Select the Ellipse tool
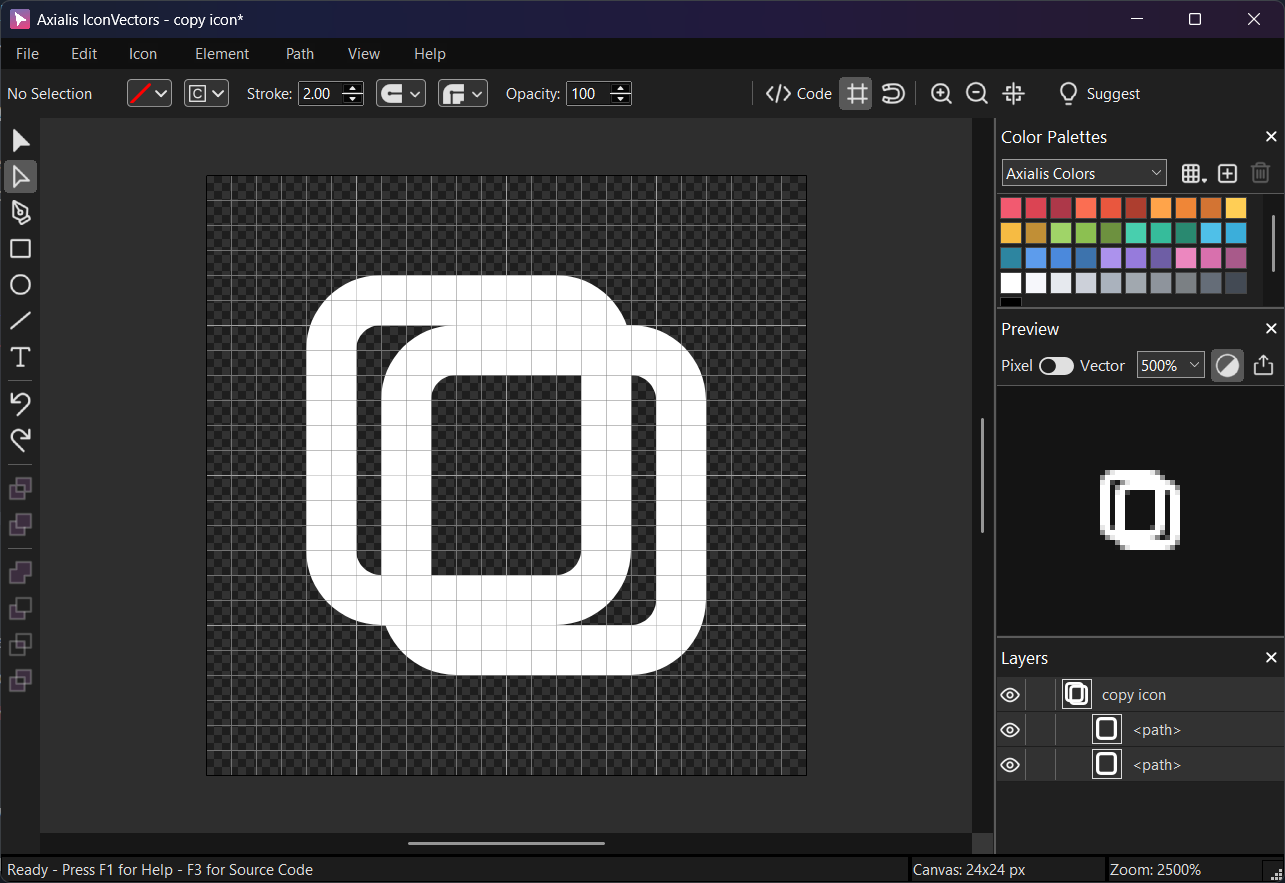Viewport: 1285px width, 883px height. click(x=20, y=284)
